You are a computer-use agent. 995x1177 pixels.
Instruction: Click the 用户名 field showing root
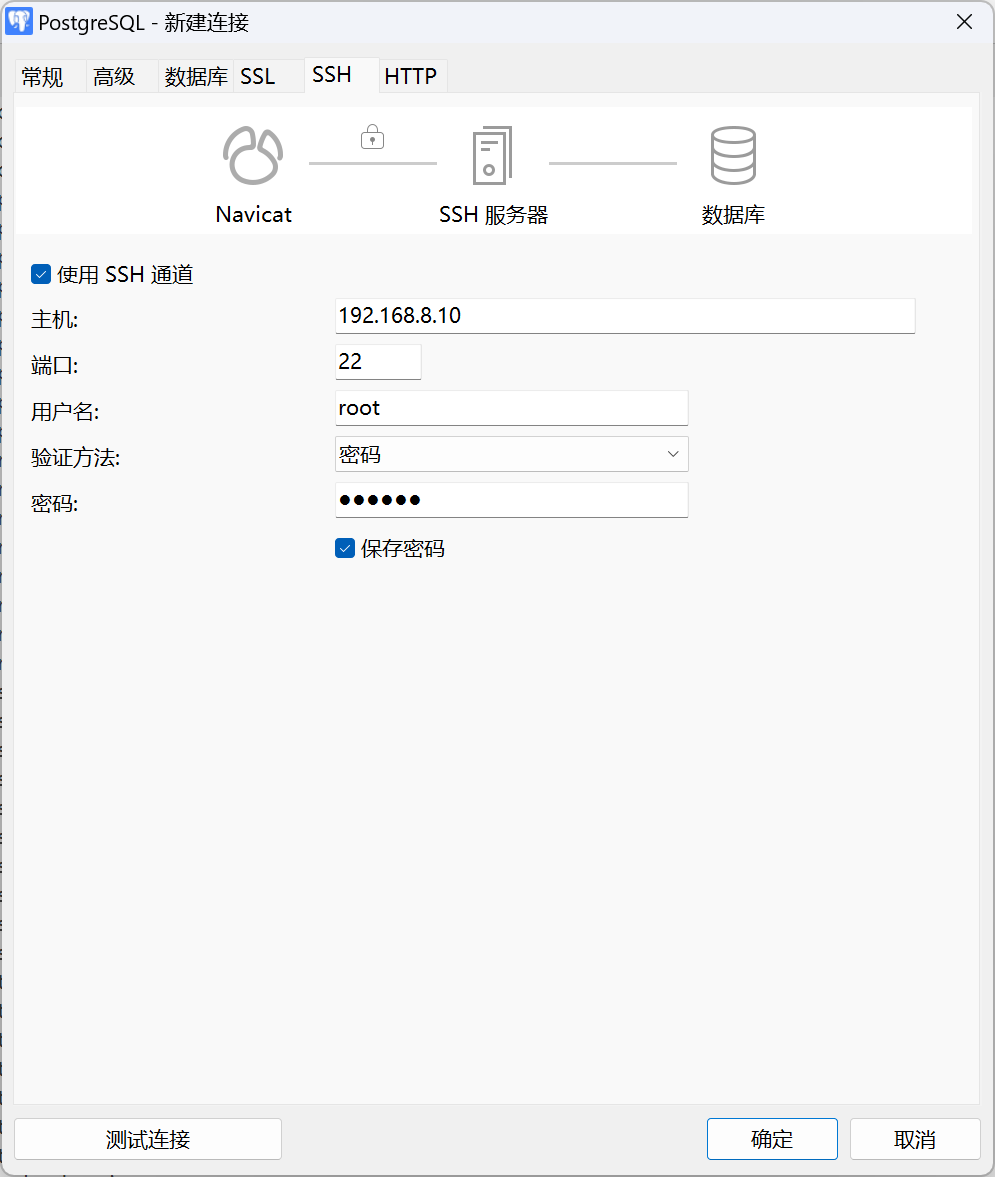click(x=512, y=408)
